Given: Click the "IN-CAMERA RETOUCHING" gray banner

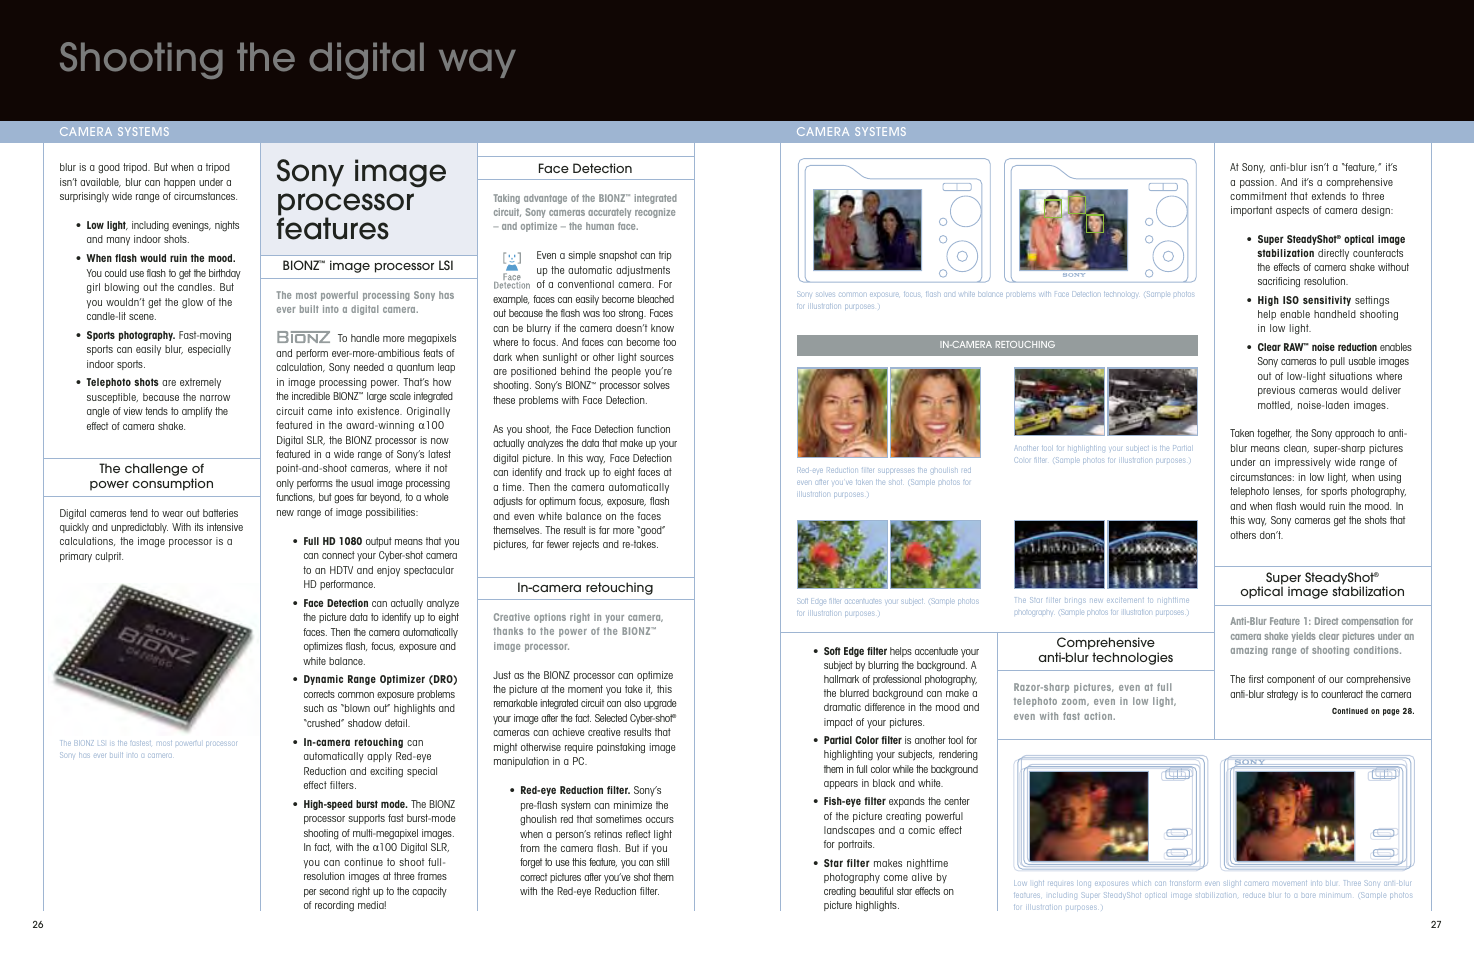Looking at the screenshot, I should point(997,345).
